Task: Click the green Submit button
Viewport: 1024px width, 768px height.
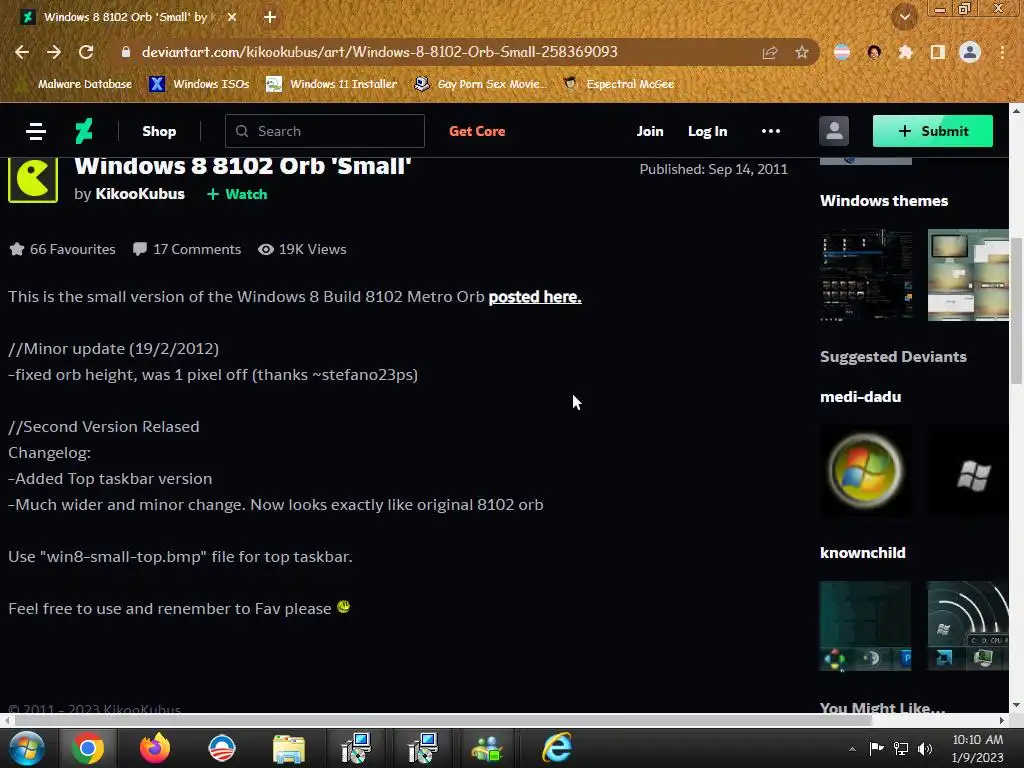Action: 933,131
